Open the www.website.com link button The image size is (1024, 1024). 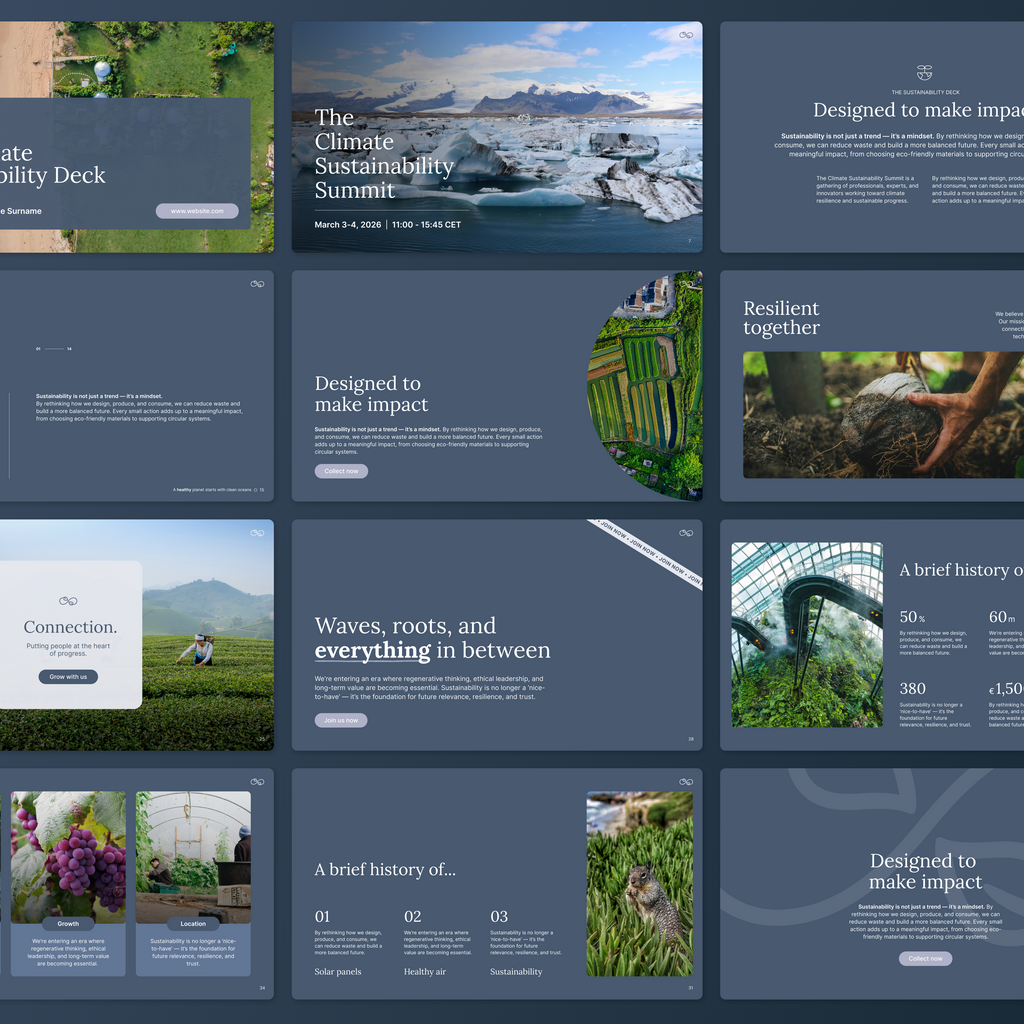197,211
